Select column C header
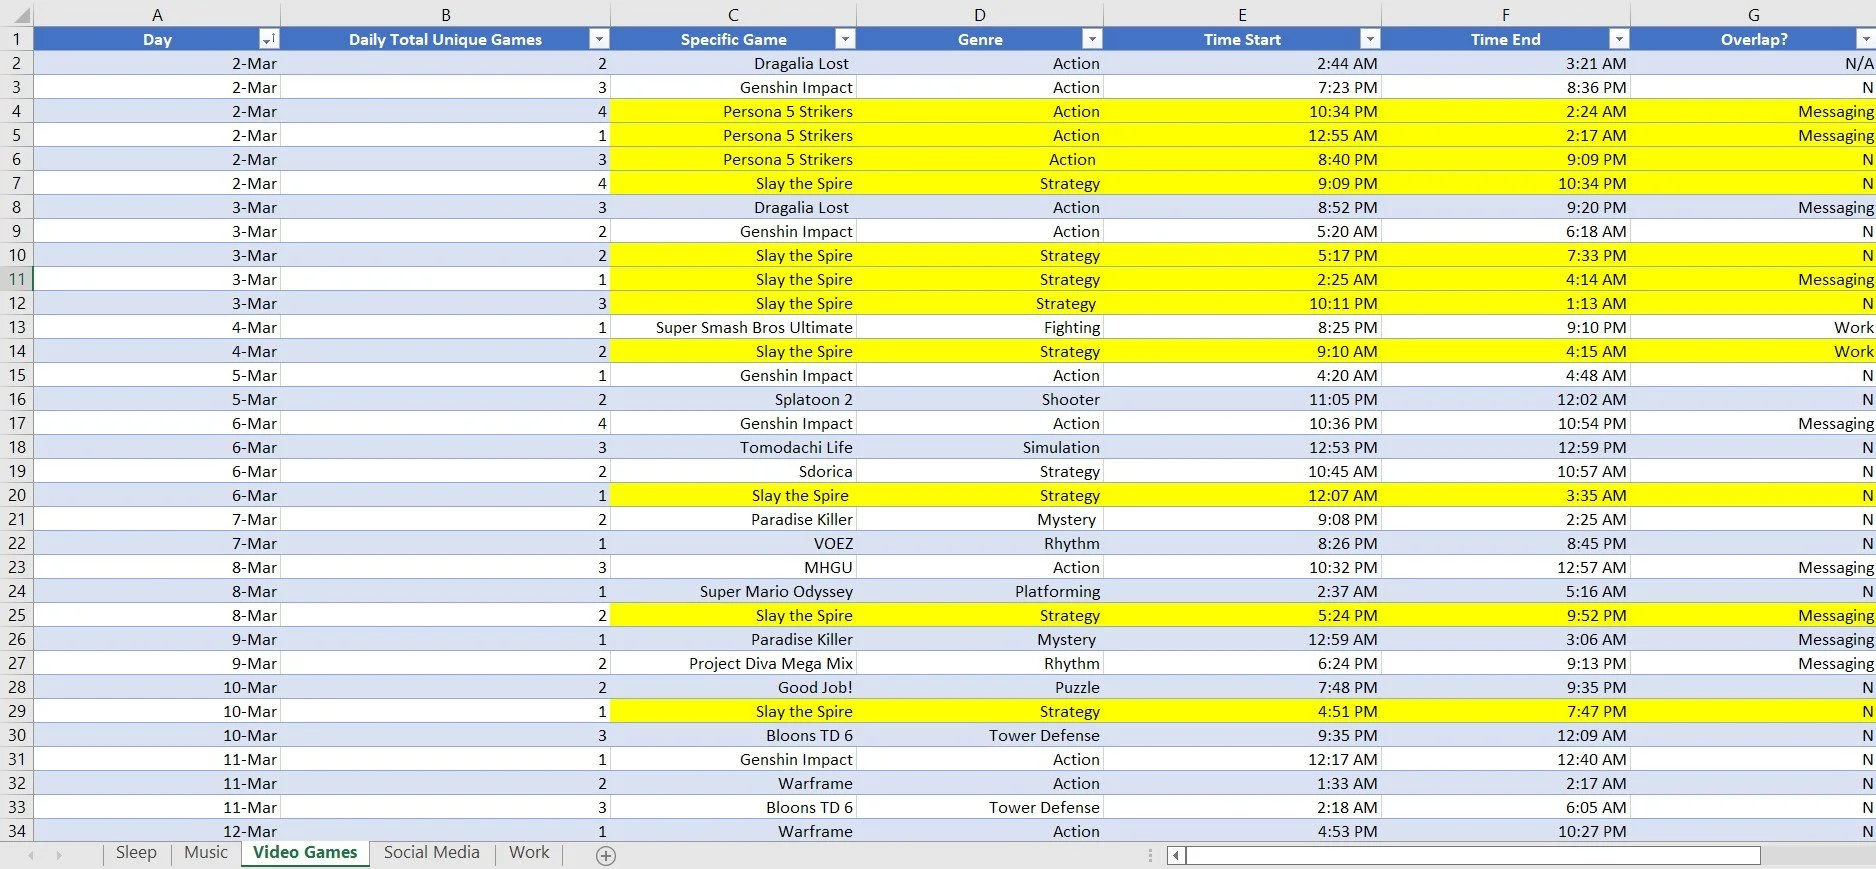Viewport: 1876px width, 869px height. point(733,14)
